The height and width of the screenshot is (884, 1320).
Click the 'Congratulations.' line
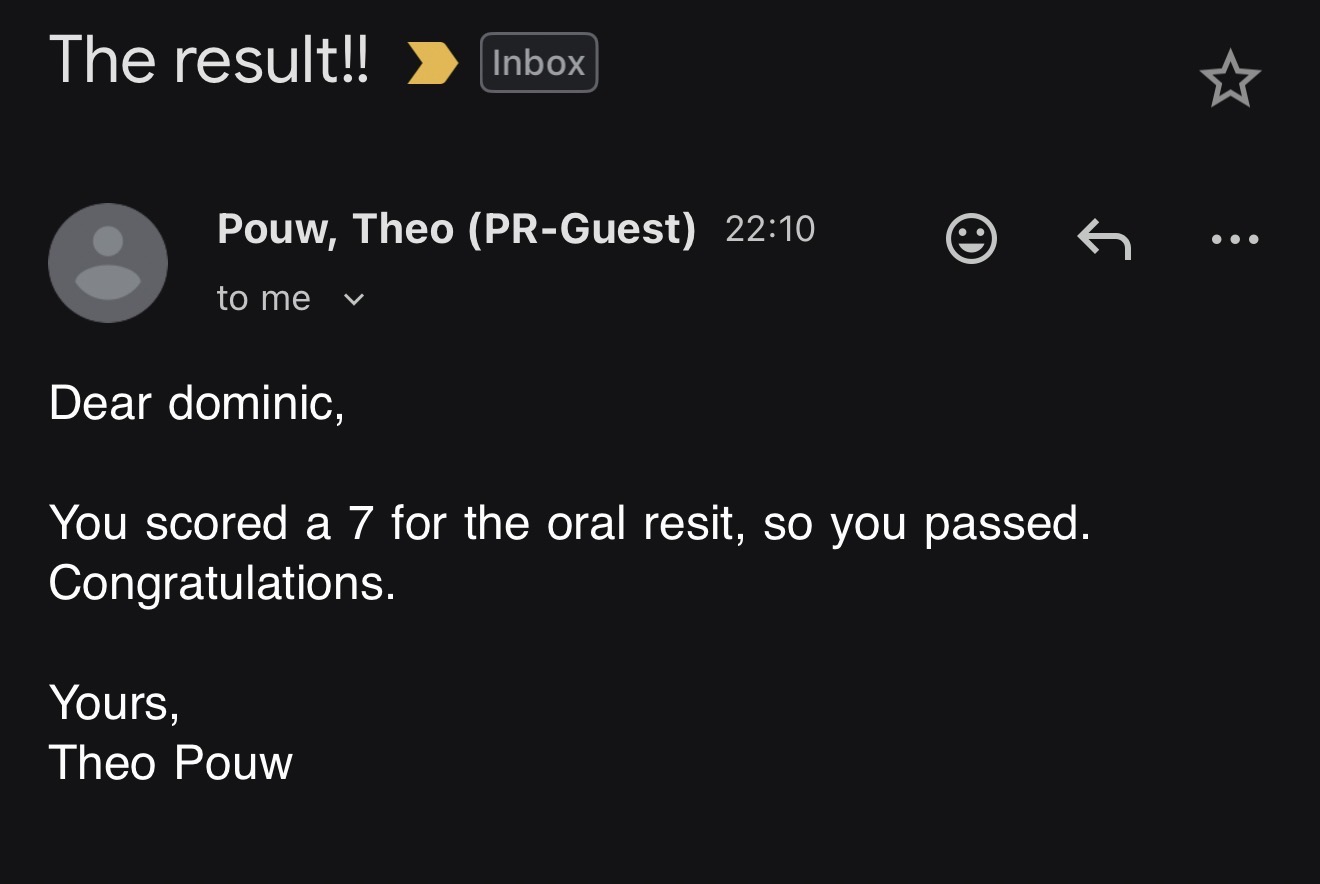tap(222, 583)
